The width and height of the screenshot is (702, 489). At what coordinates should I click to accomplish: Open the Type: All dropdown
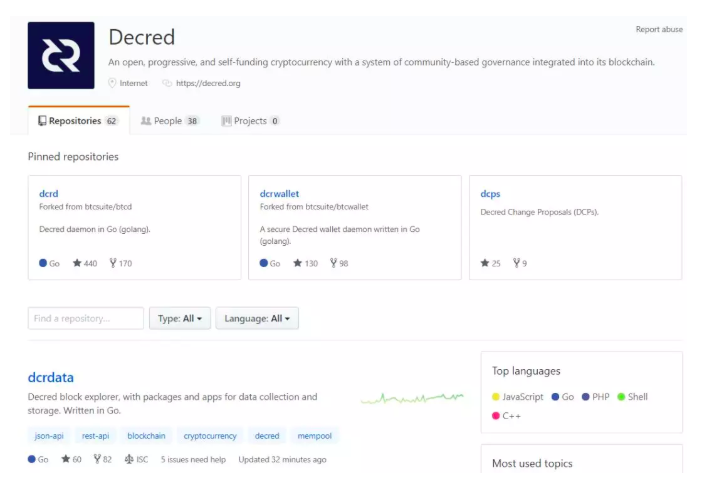[180, 318]
